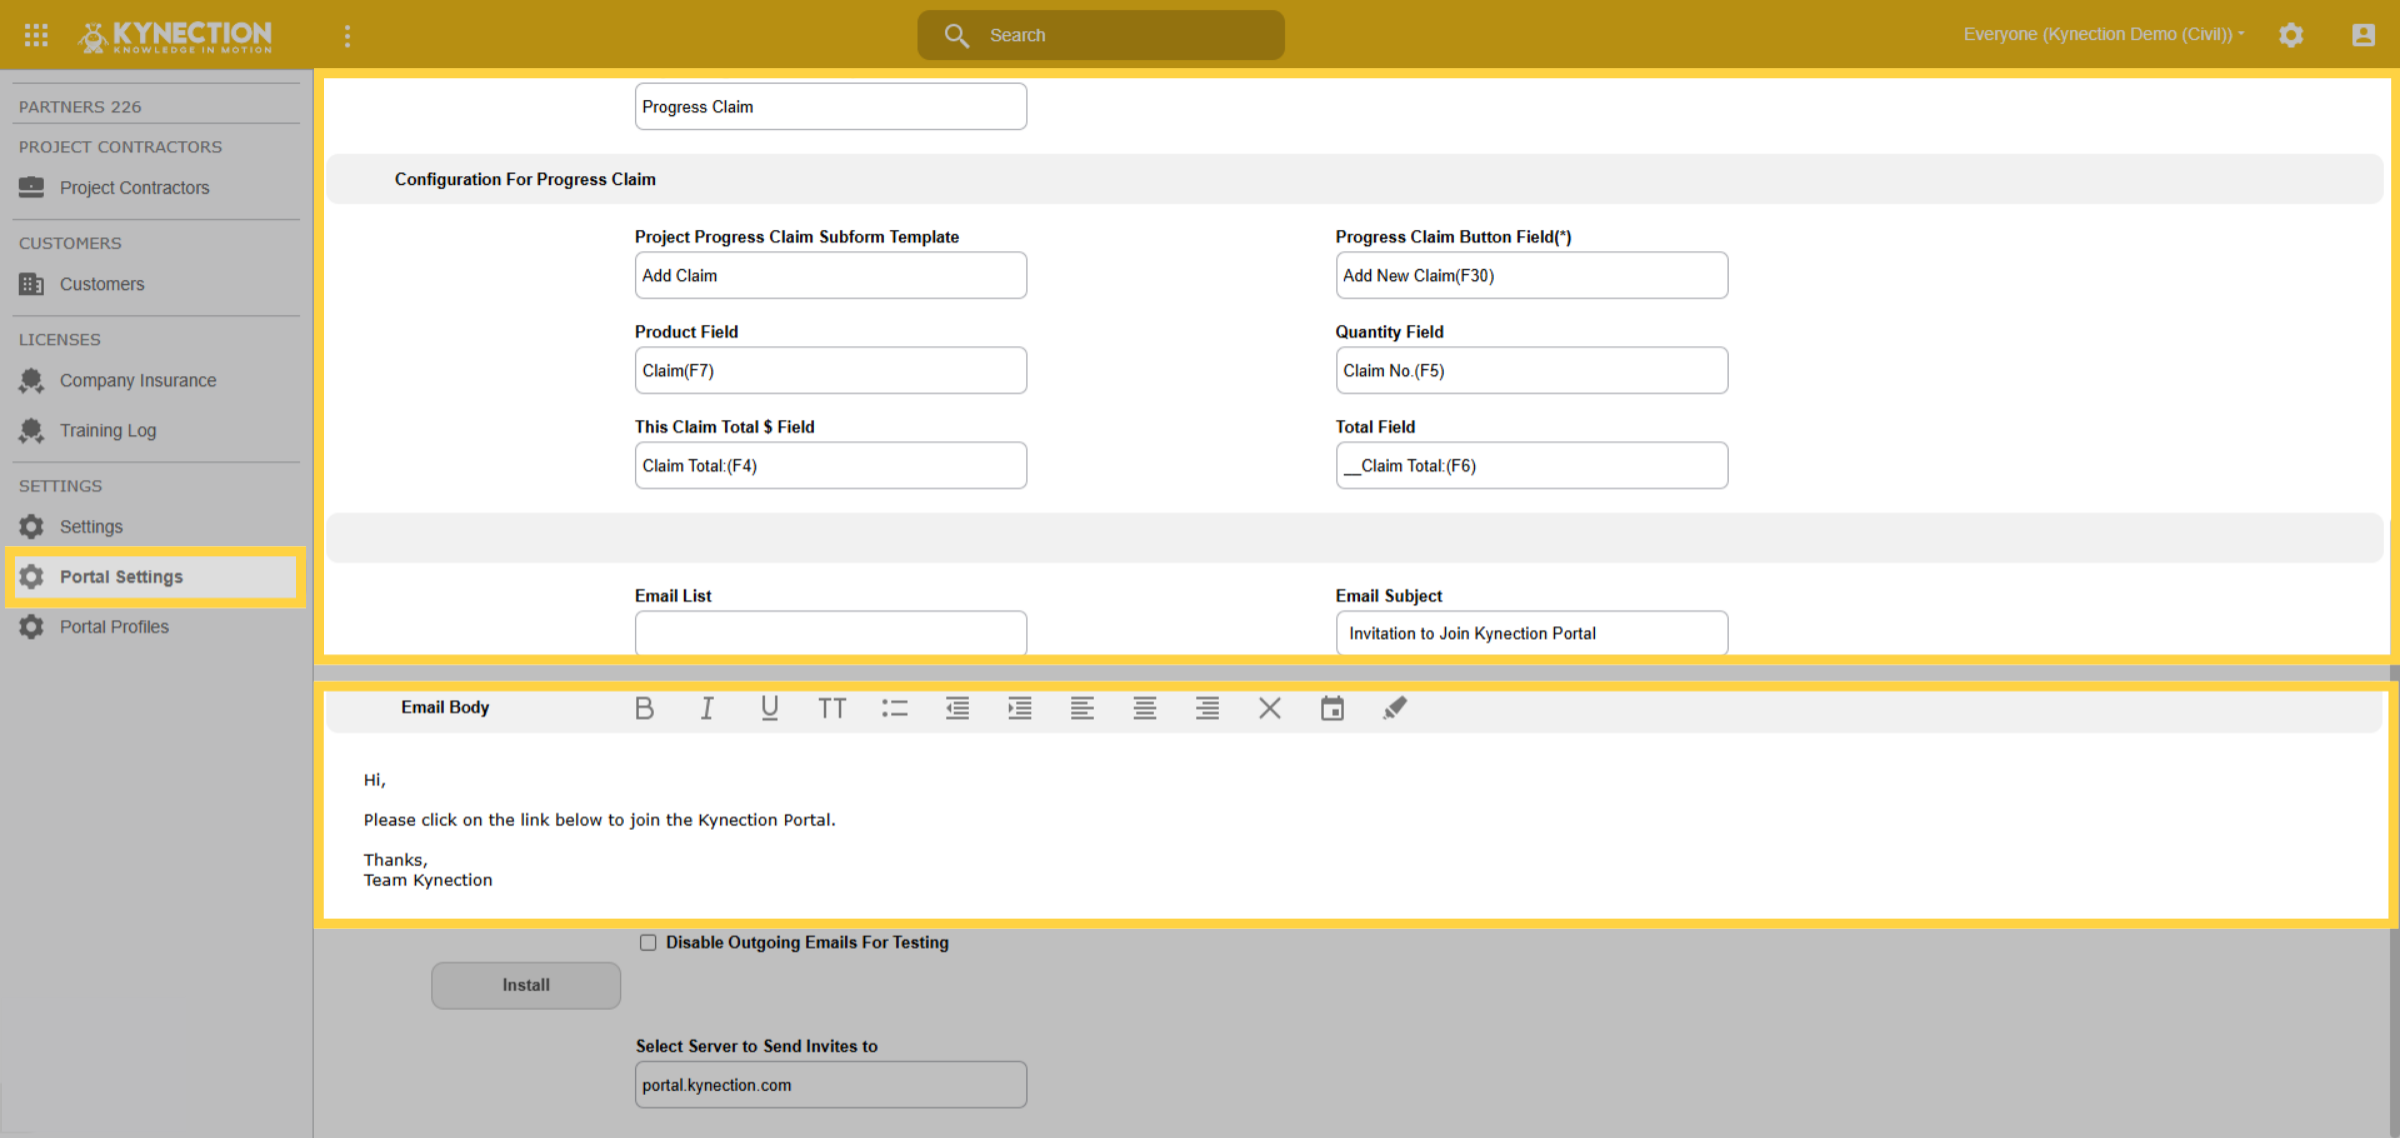The height and width of the screenshot is (1138, 2400).
Task: Apply italic formatting in Email Body
Action: (707, 708)
